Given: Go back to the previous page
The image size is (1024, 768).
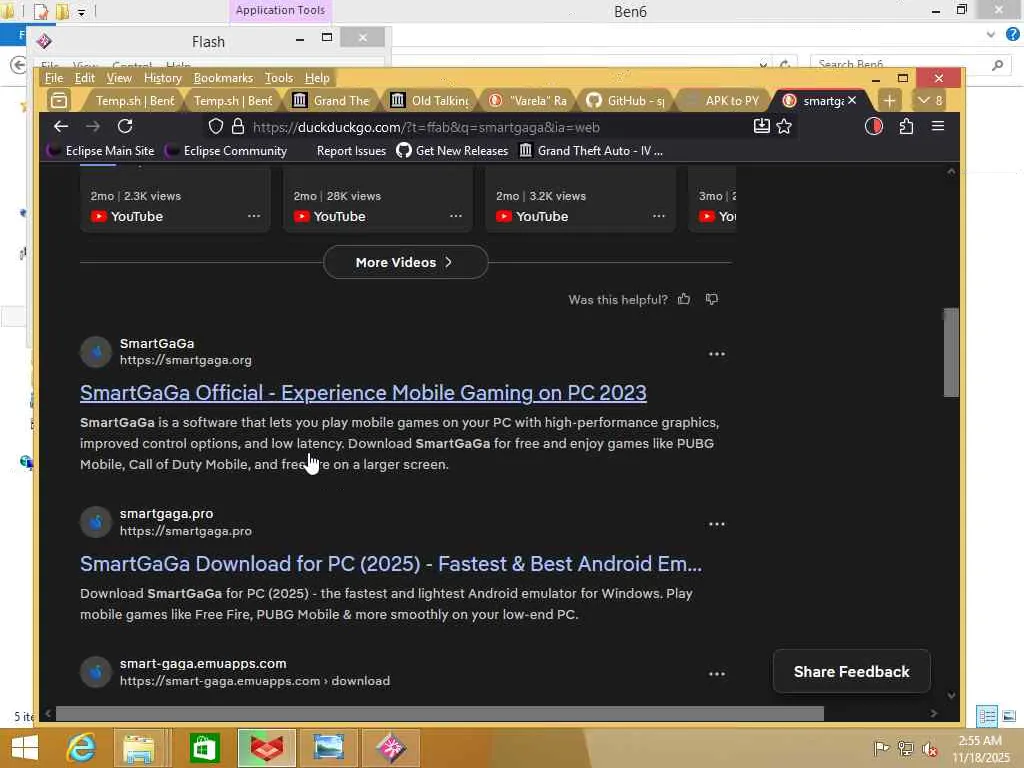Looking at the screenshot, I should click(61, 127).
